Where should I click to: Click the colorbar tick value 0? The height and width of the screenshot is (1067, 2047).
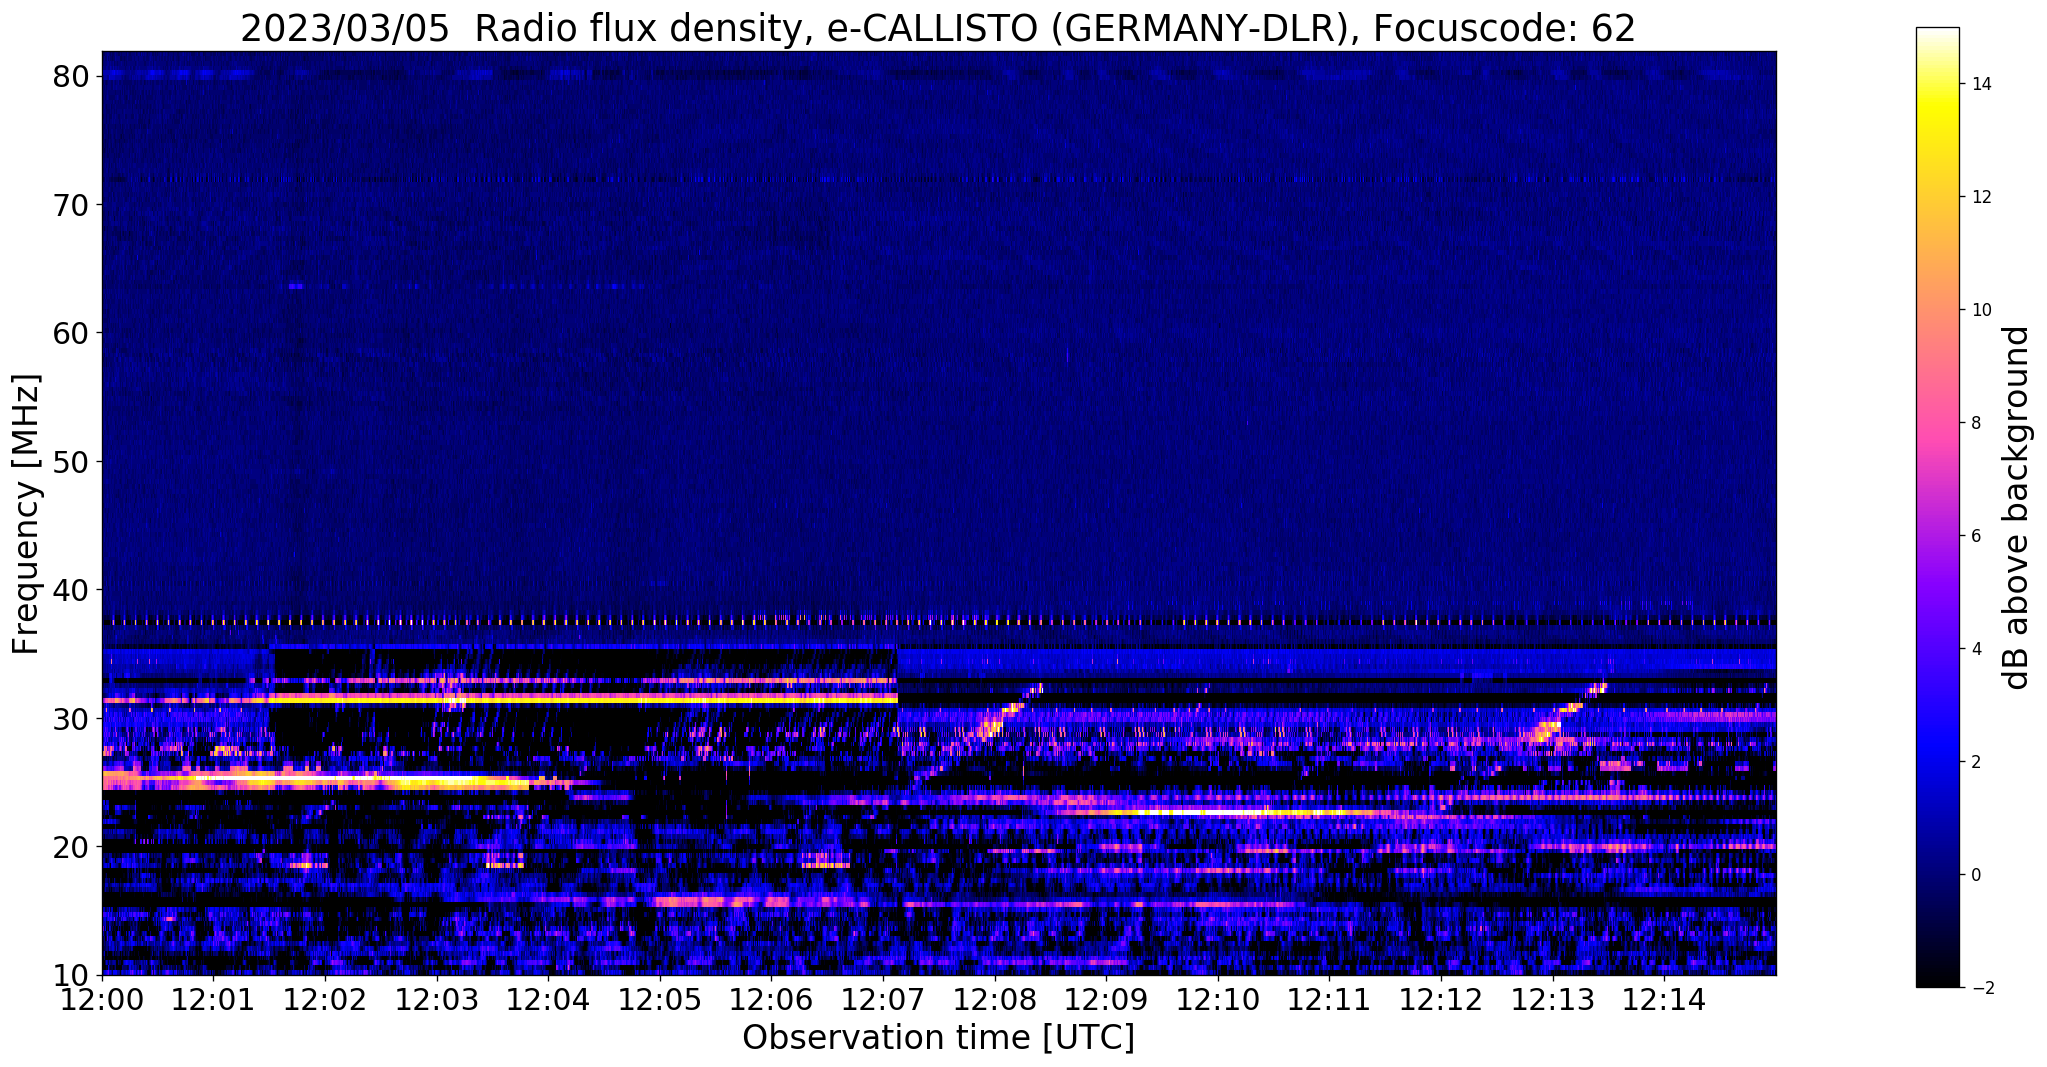click(x=1975, y=875)
